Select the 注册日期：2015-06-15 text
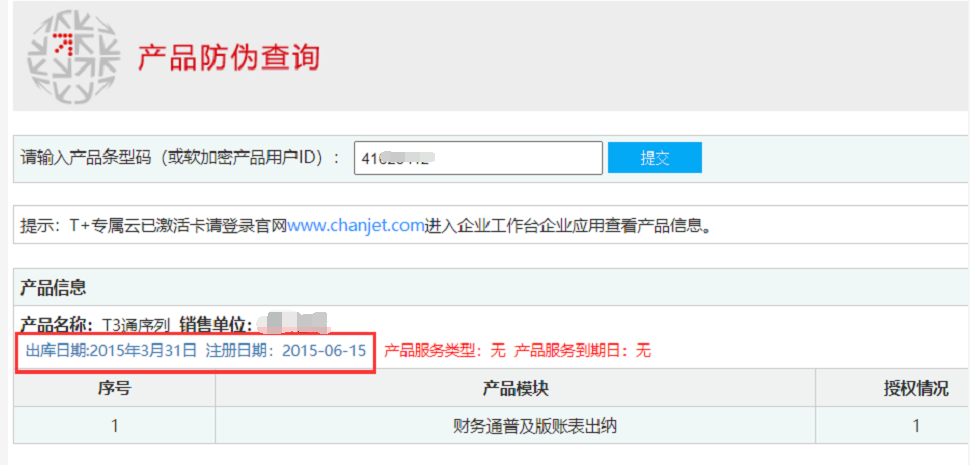 coord(286,351)
